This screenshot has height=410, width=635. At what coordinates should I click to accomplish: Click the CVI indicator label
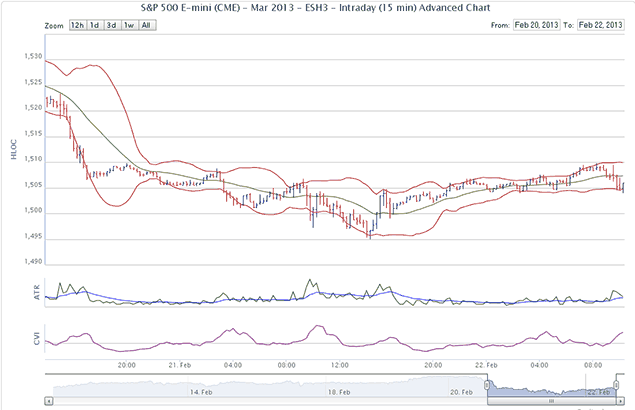(x=37, y=339)
